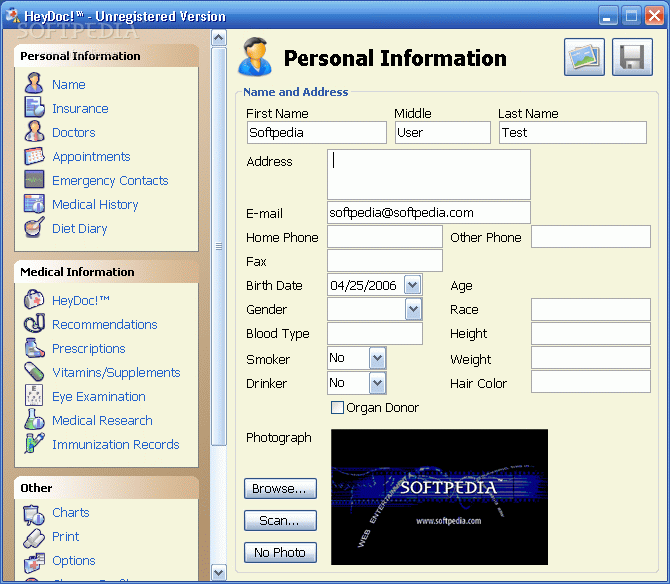
Task: Open Immunization Records link
Action: pos(116,444)
